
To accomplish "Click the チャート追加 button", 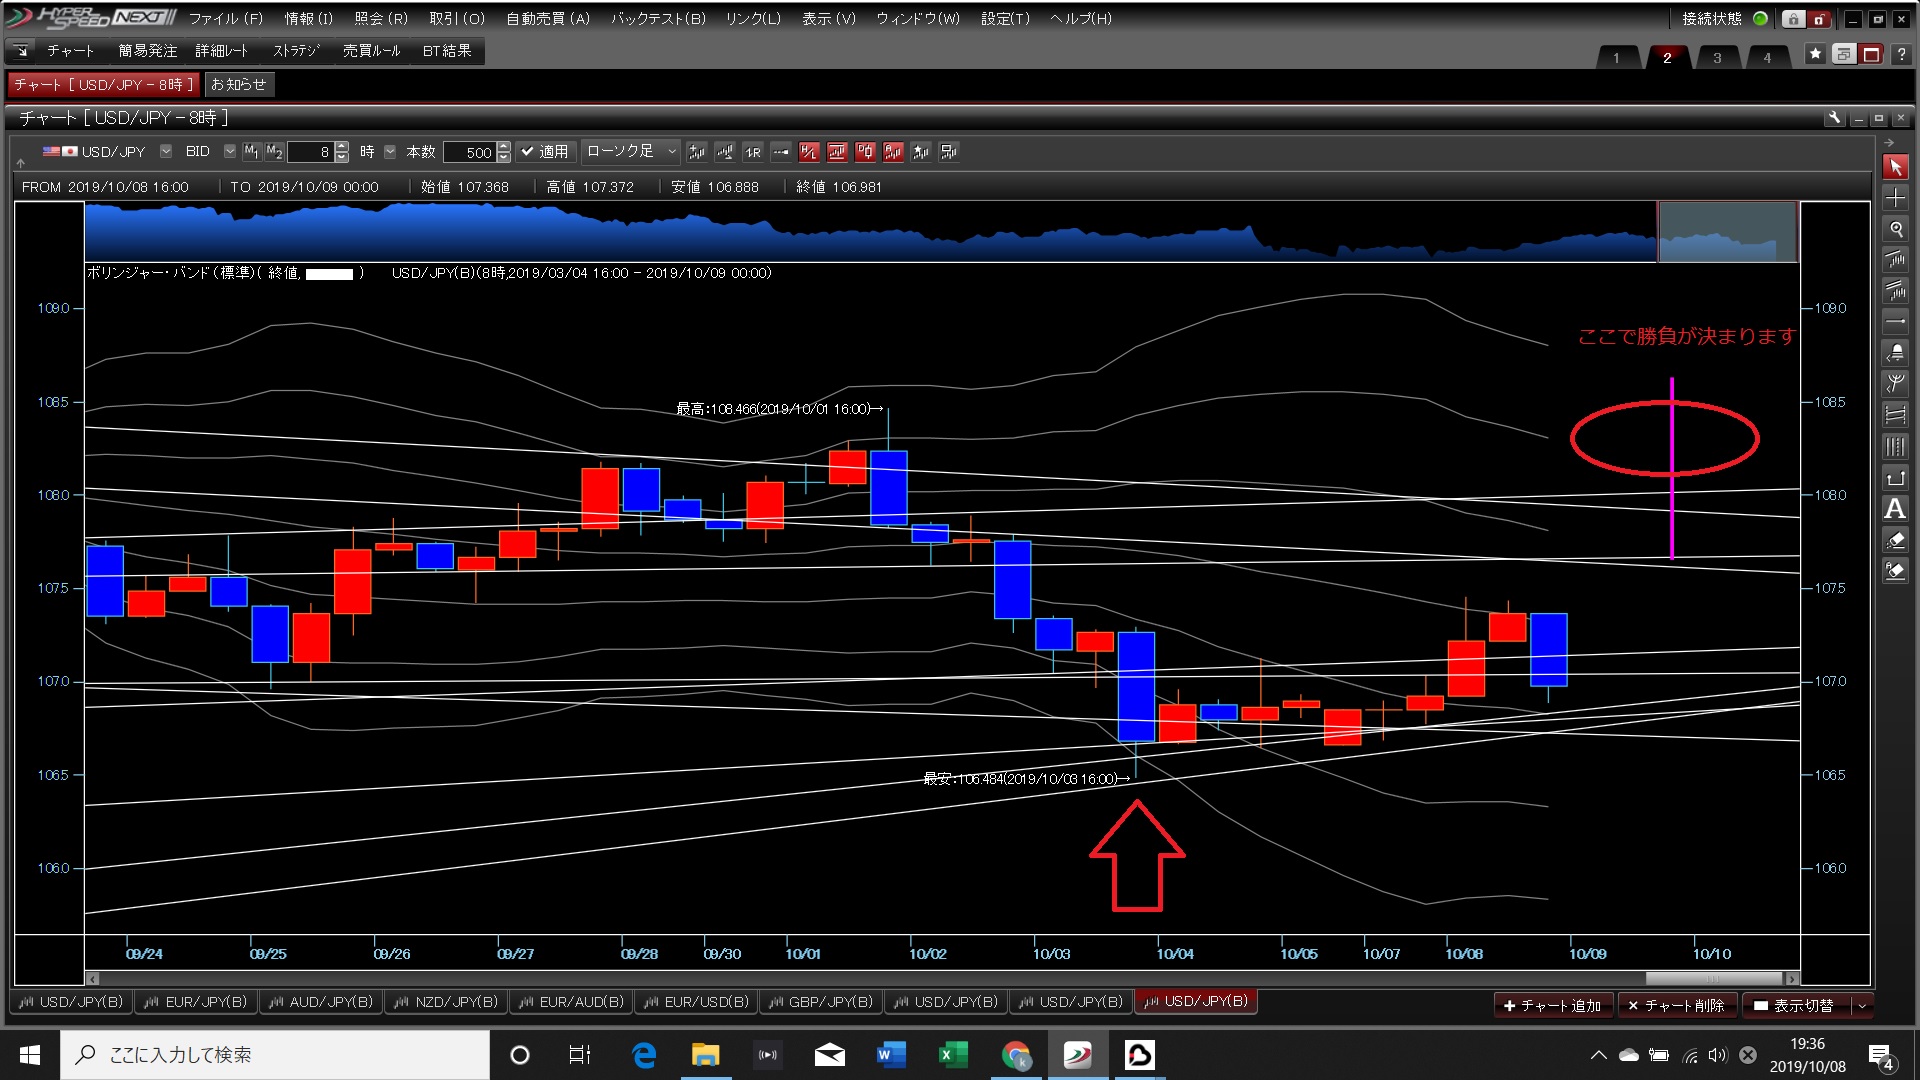I will point(1552,1005).
